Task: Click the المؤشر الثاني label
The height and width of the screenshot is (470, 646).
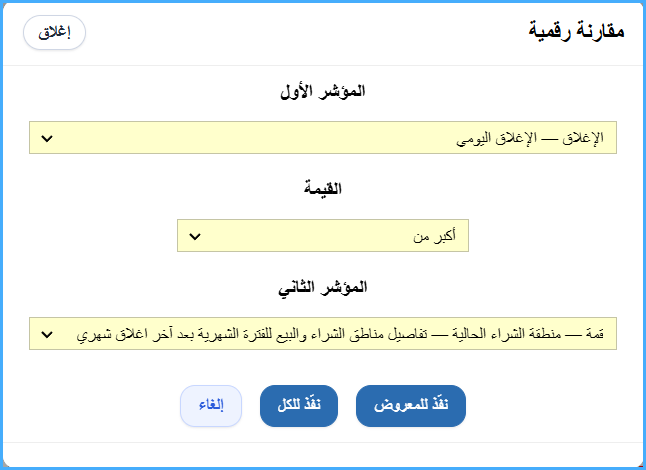Action: tap(323, 287)
